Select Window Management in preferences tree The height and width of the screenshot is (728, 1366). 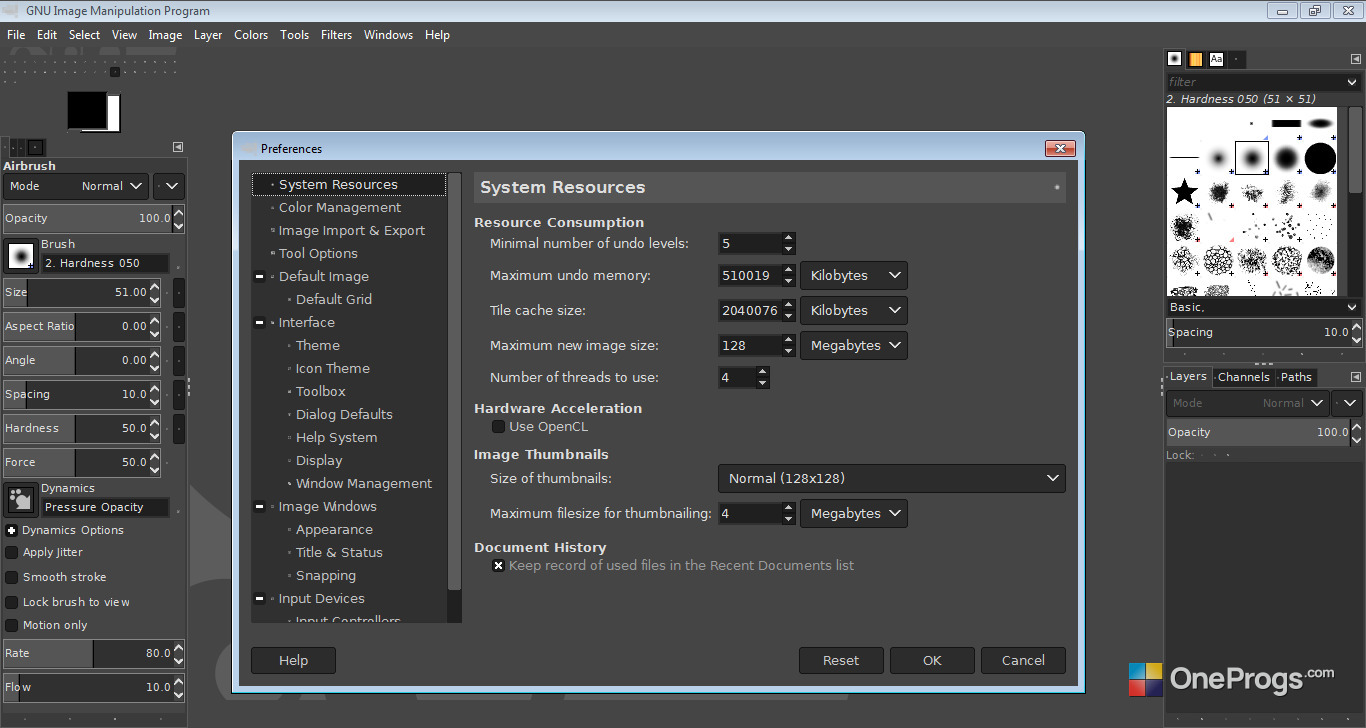[364, 484]
